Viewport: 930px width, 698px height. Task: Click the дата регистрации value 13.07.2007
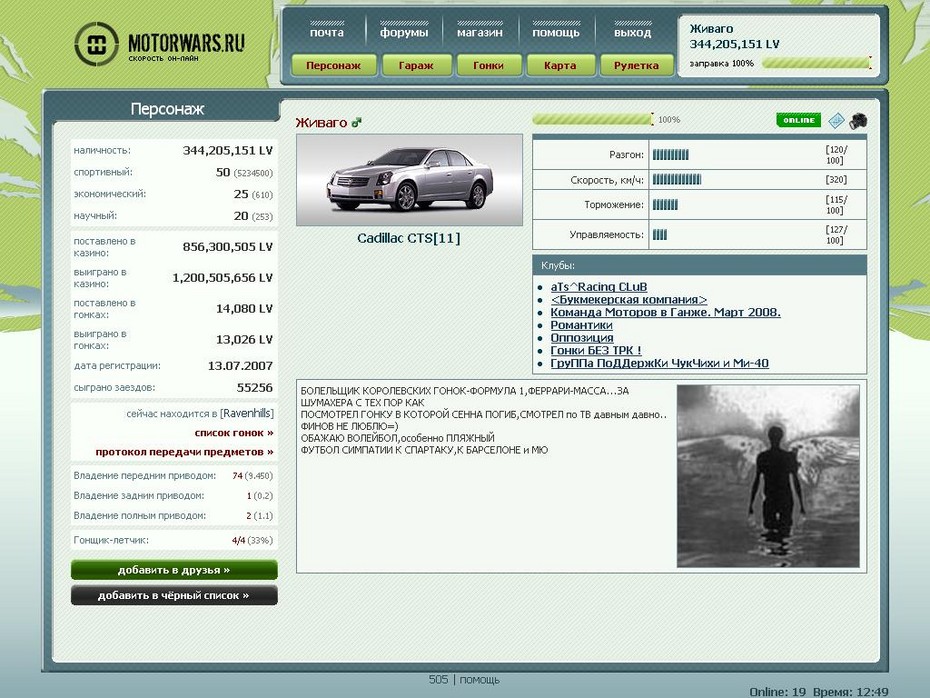click(x=240, y=366)
